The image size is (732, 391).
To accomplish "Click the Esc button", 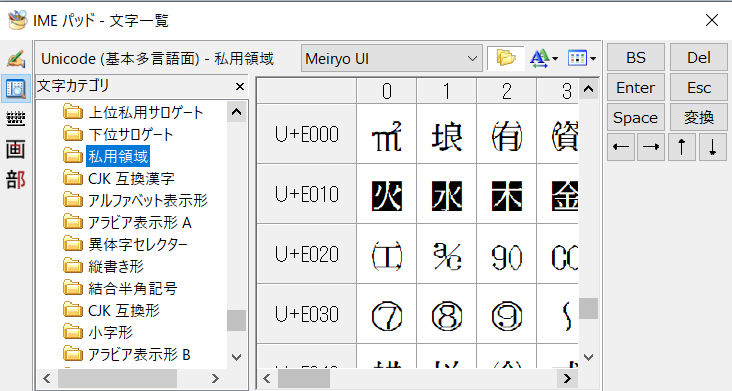I will coord(699,87).
